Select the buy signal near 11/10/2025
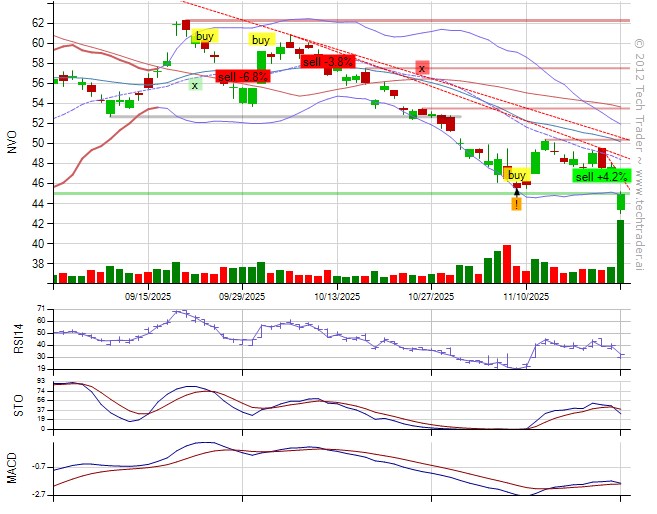657x514 pixels. (517, 174)
